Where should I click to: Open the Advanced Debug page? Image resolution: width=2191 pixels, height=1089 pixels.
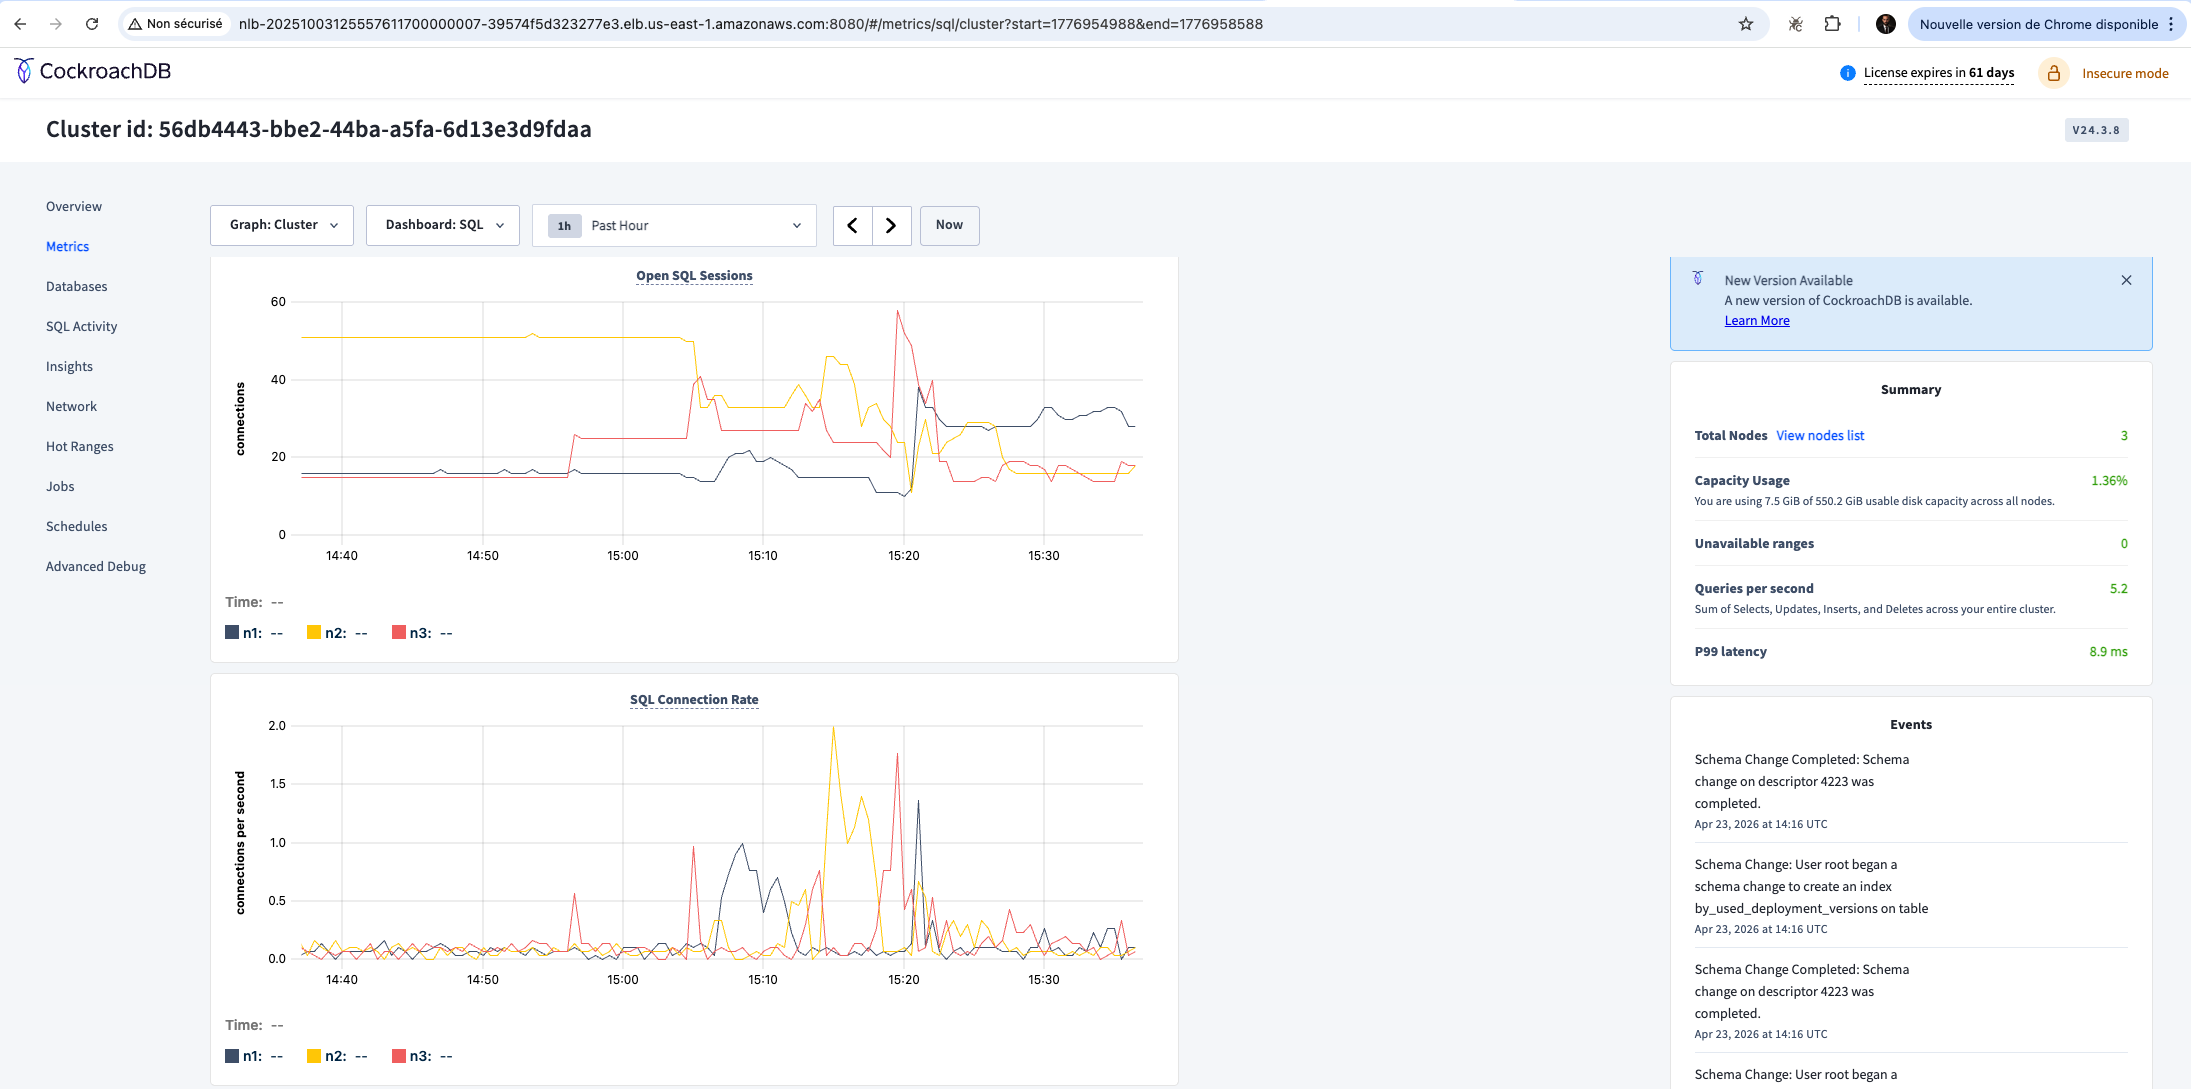[x=95, y=566]
